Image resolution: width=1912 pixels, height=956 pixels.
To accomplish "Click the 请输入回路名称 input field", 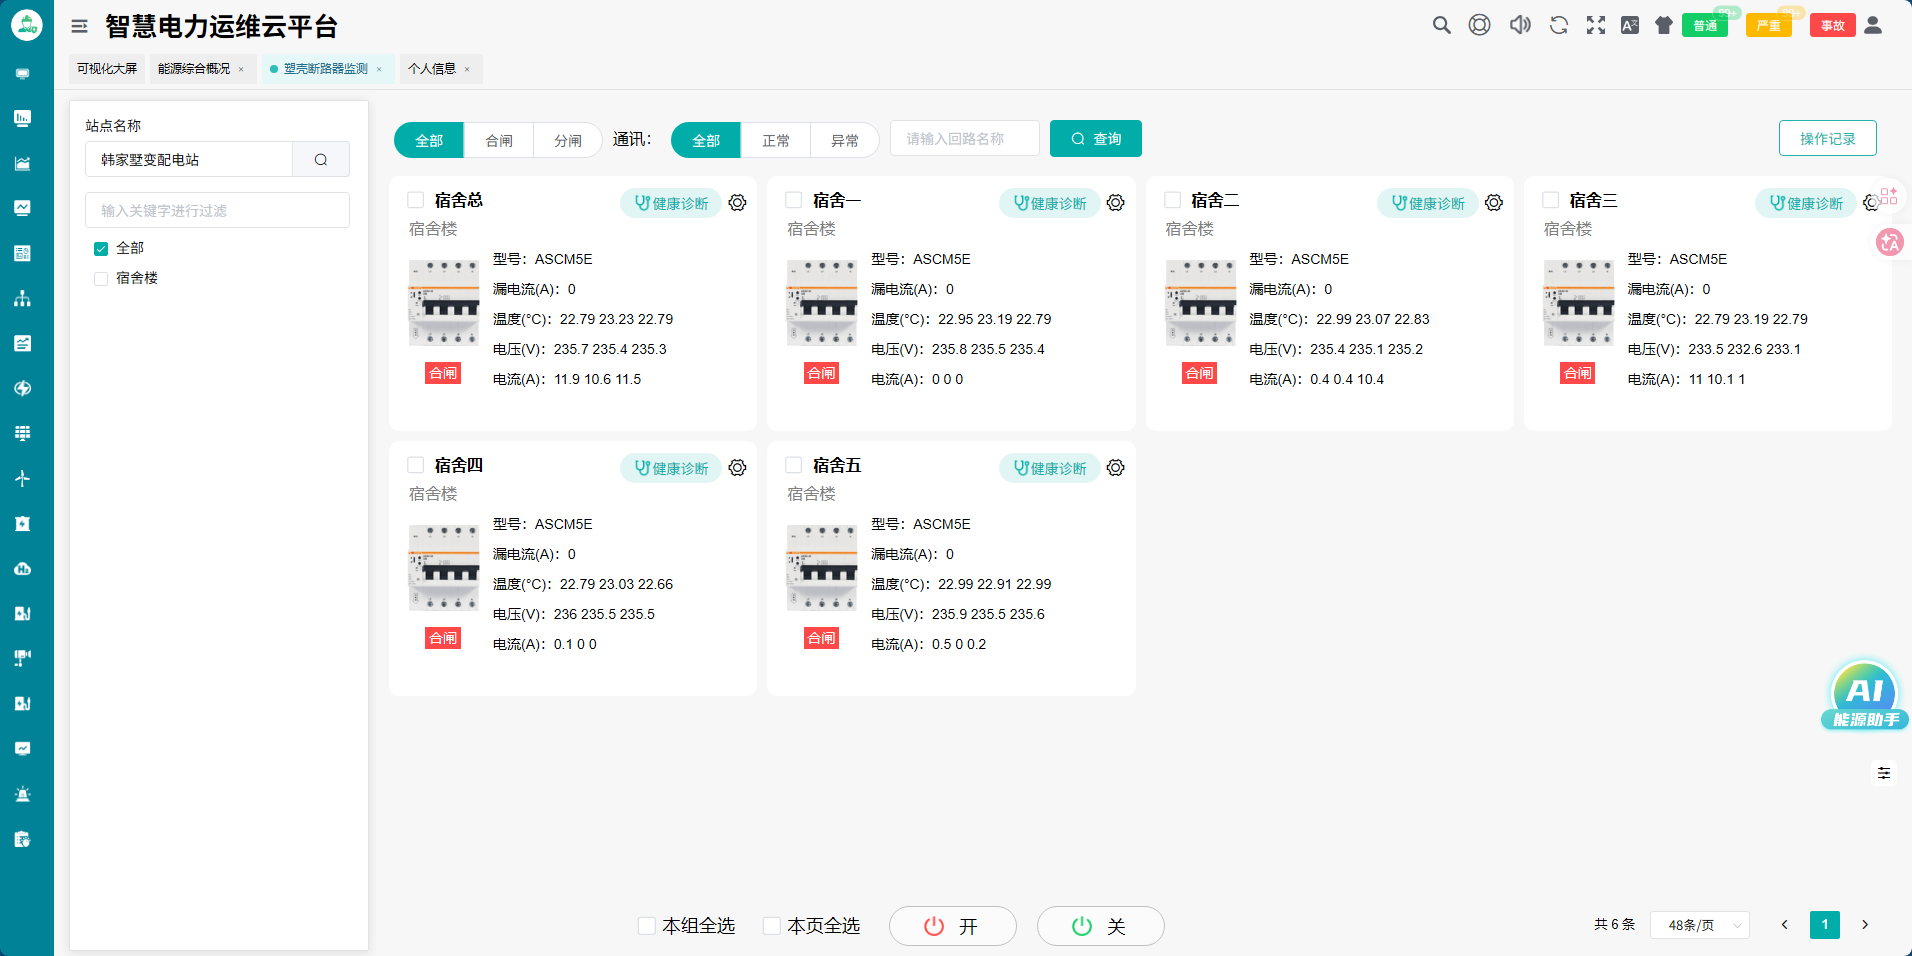I will coord(964,139).
